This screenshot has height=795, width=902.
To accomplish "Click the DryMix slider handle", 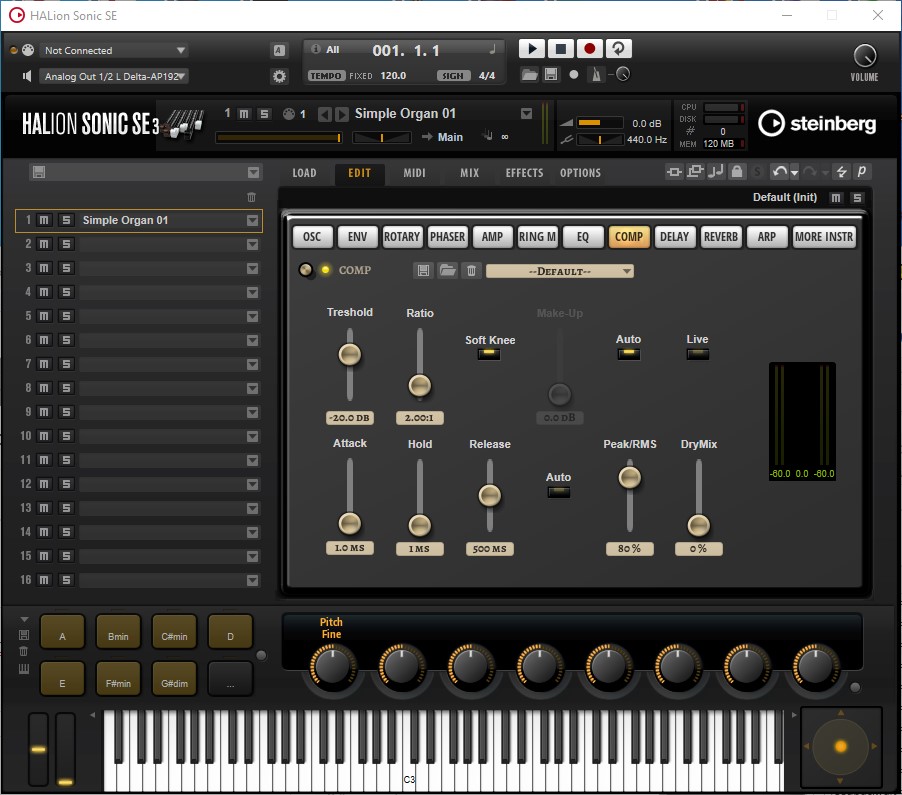I will [698, 525].
